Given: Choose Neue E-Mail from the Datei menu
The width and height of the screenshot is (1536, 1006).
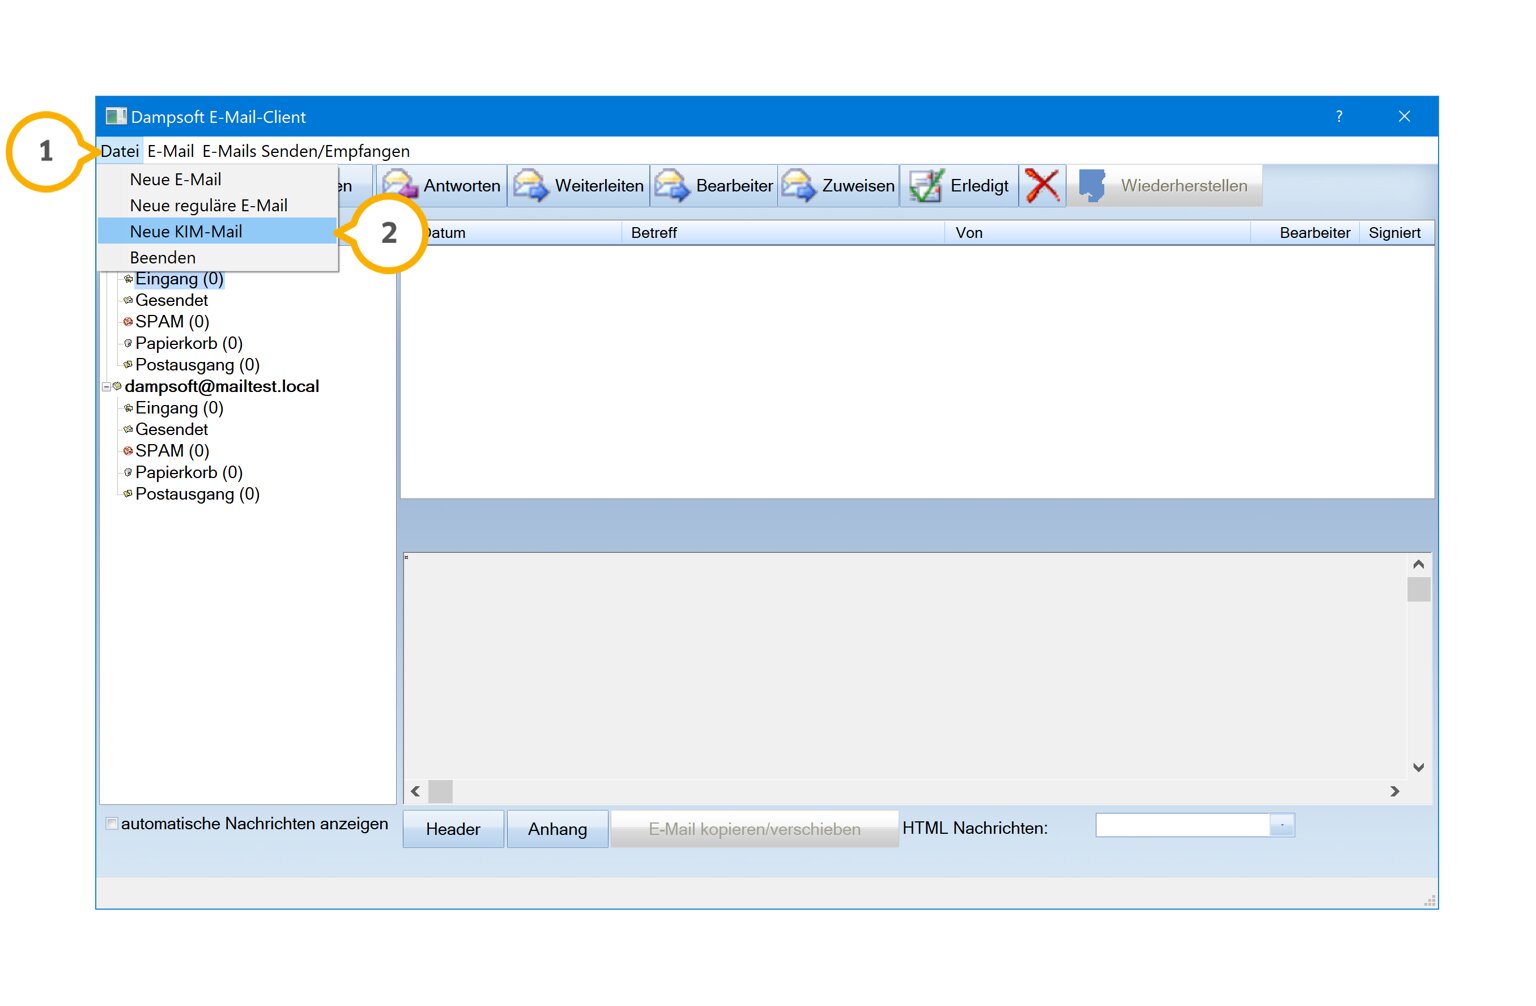Looking at the screenshot, I should pyautogui.click(x=218, y=179).
